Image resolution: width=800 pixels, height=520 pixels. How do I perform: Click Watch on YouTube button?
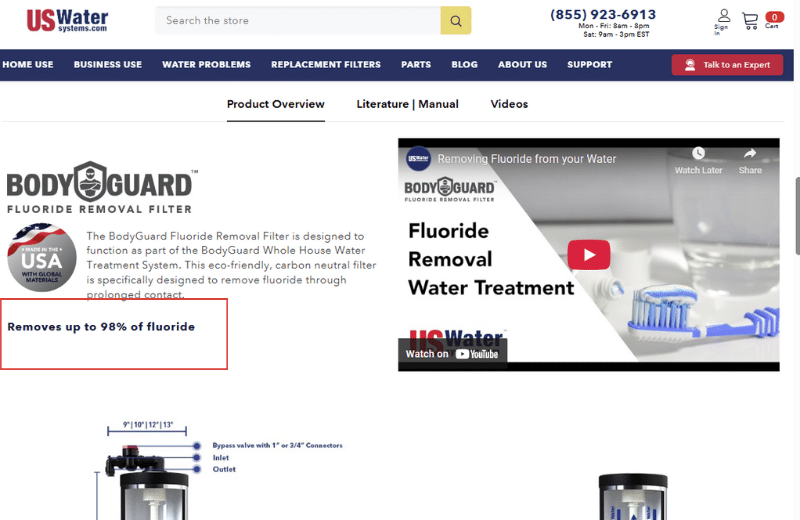pyautogui.click(x=452, y=354)
